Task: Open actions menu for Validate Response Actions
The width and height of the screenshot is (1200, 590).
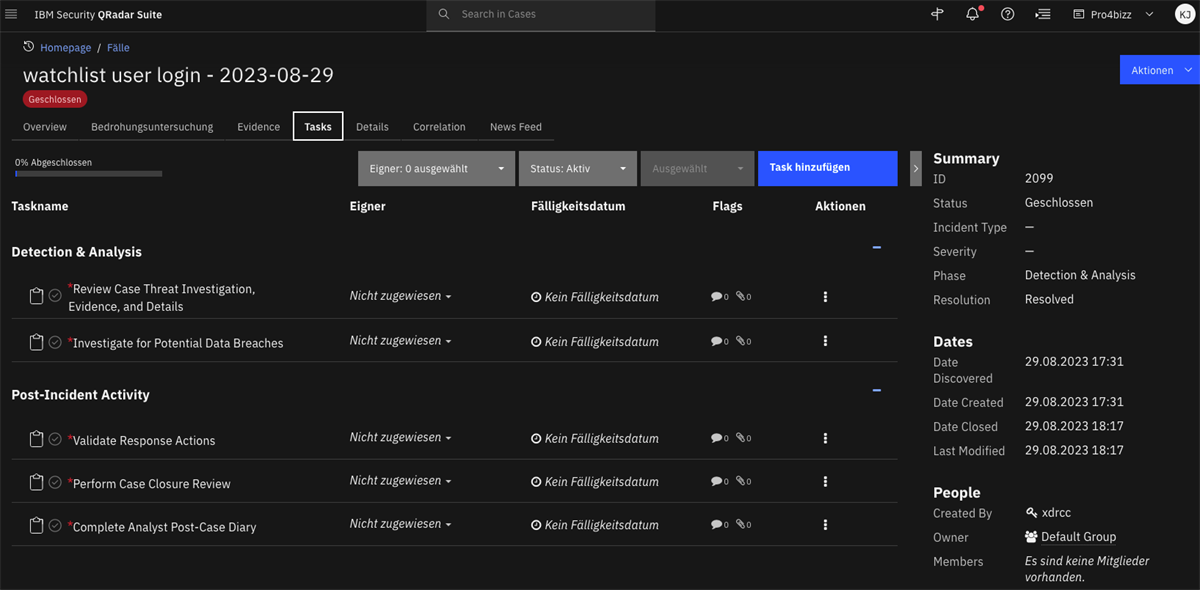Action: tap(825, 438)
